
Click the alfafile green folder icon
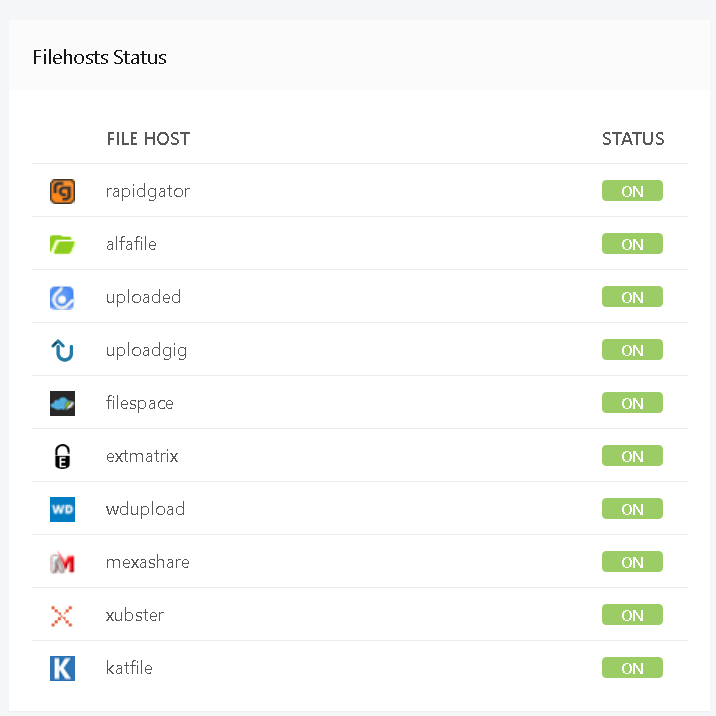pyautogui.click(x=62, y=244)
